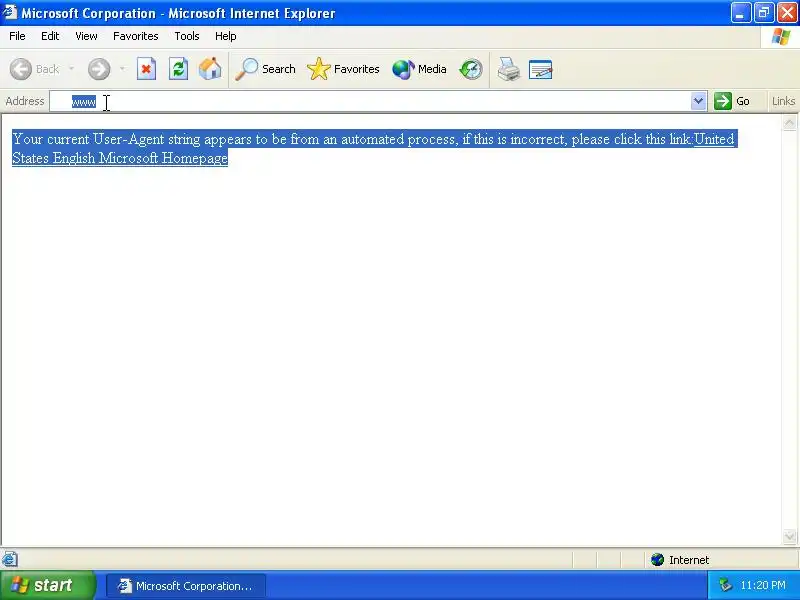Screen dimensions: 800x600
Task: Open the Address bar dropdown list
Action: (x=698, y=101)
